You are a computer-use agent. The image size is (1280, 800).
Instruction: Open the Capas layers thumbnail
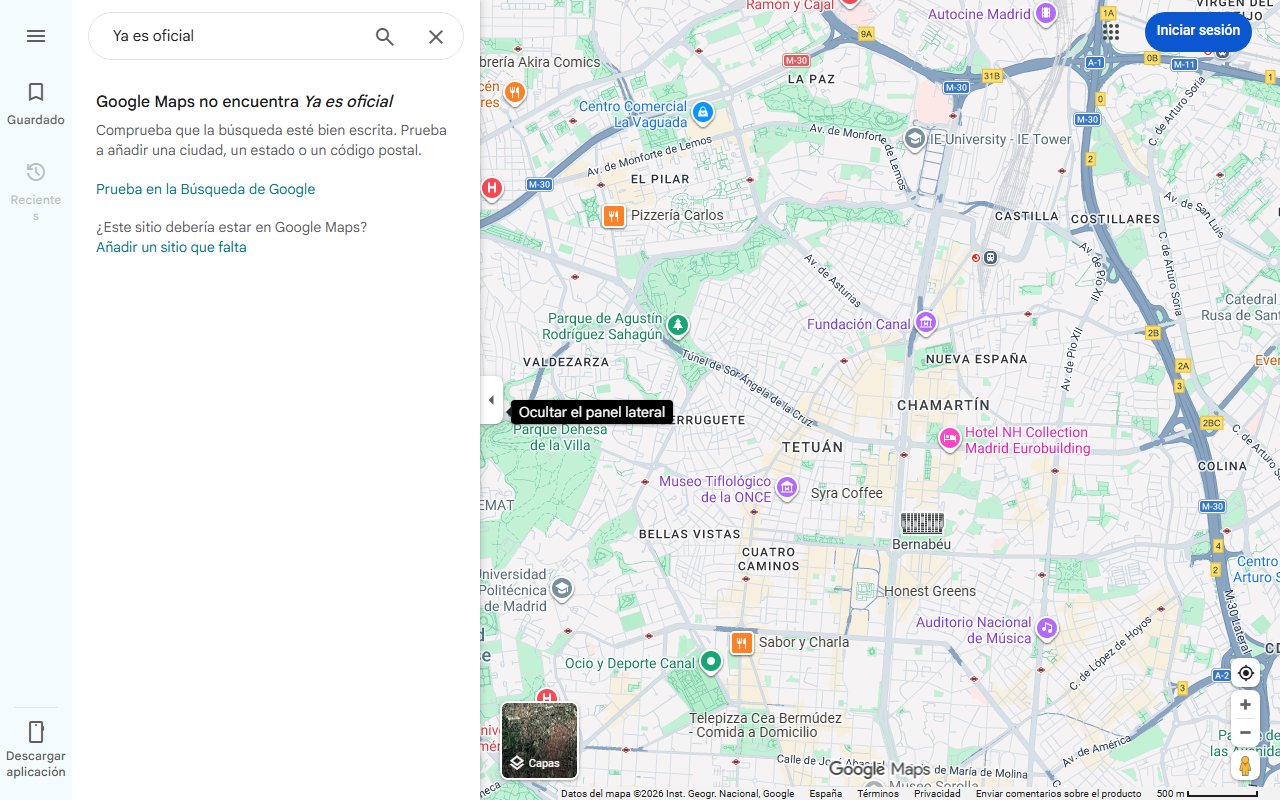coord(539,741)
